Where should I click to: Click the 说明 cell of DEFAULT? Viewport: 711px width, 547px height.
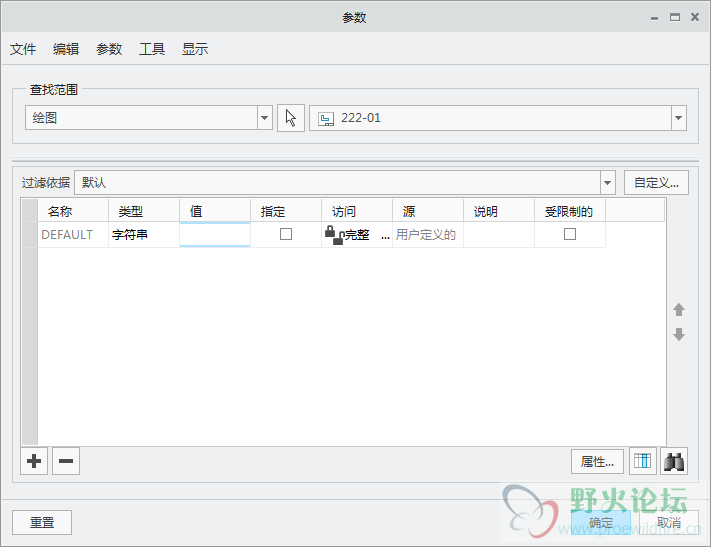pyautogui.click(x=499, y=234)
